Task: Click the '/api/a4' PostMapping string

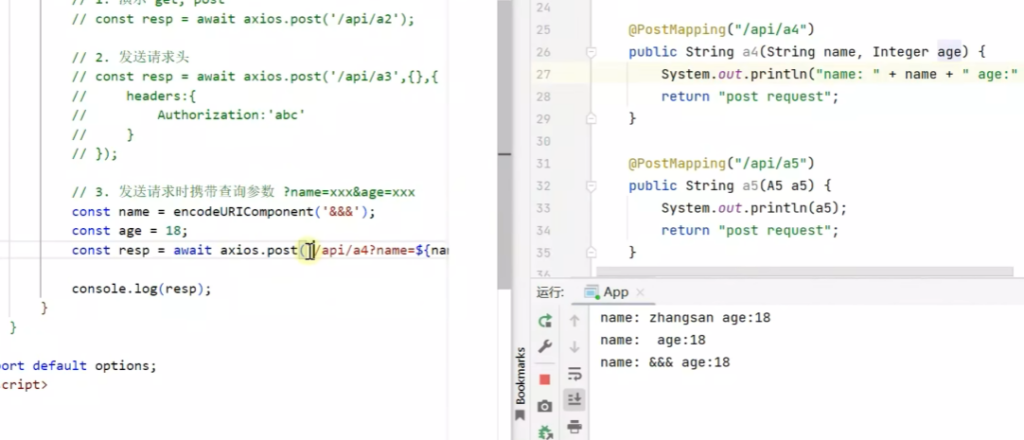Action: click(762, 30)
